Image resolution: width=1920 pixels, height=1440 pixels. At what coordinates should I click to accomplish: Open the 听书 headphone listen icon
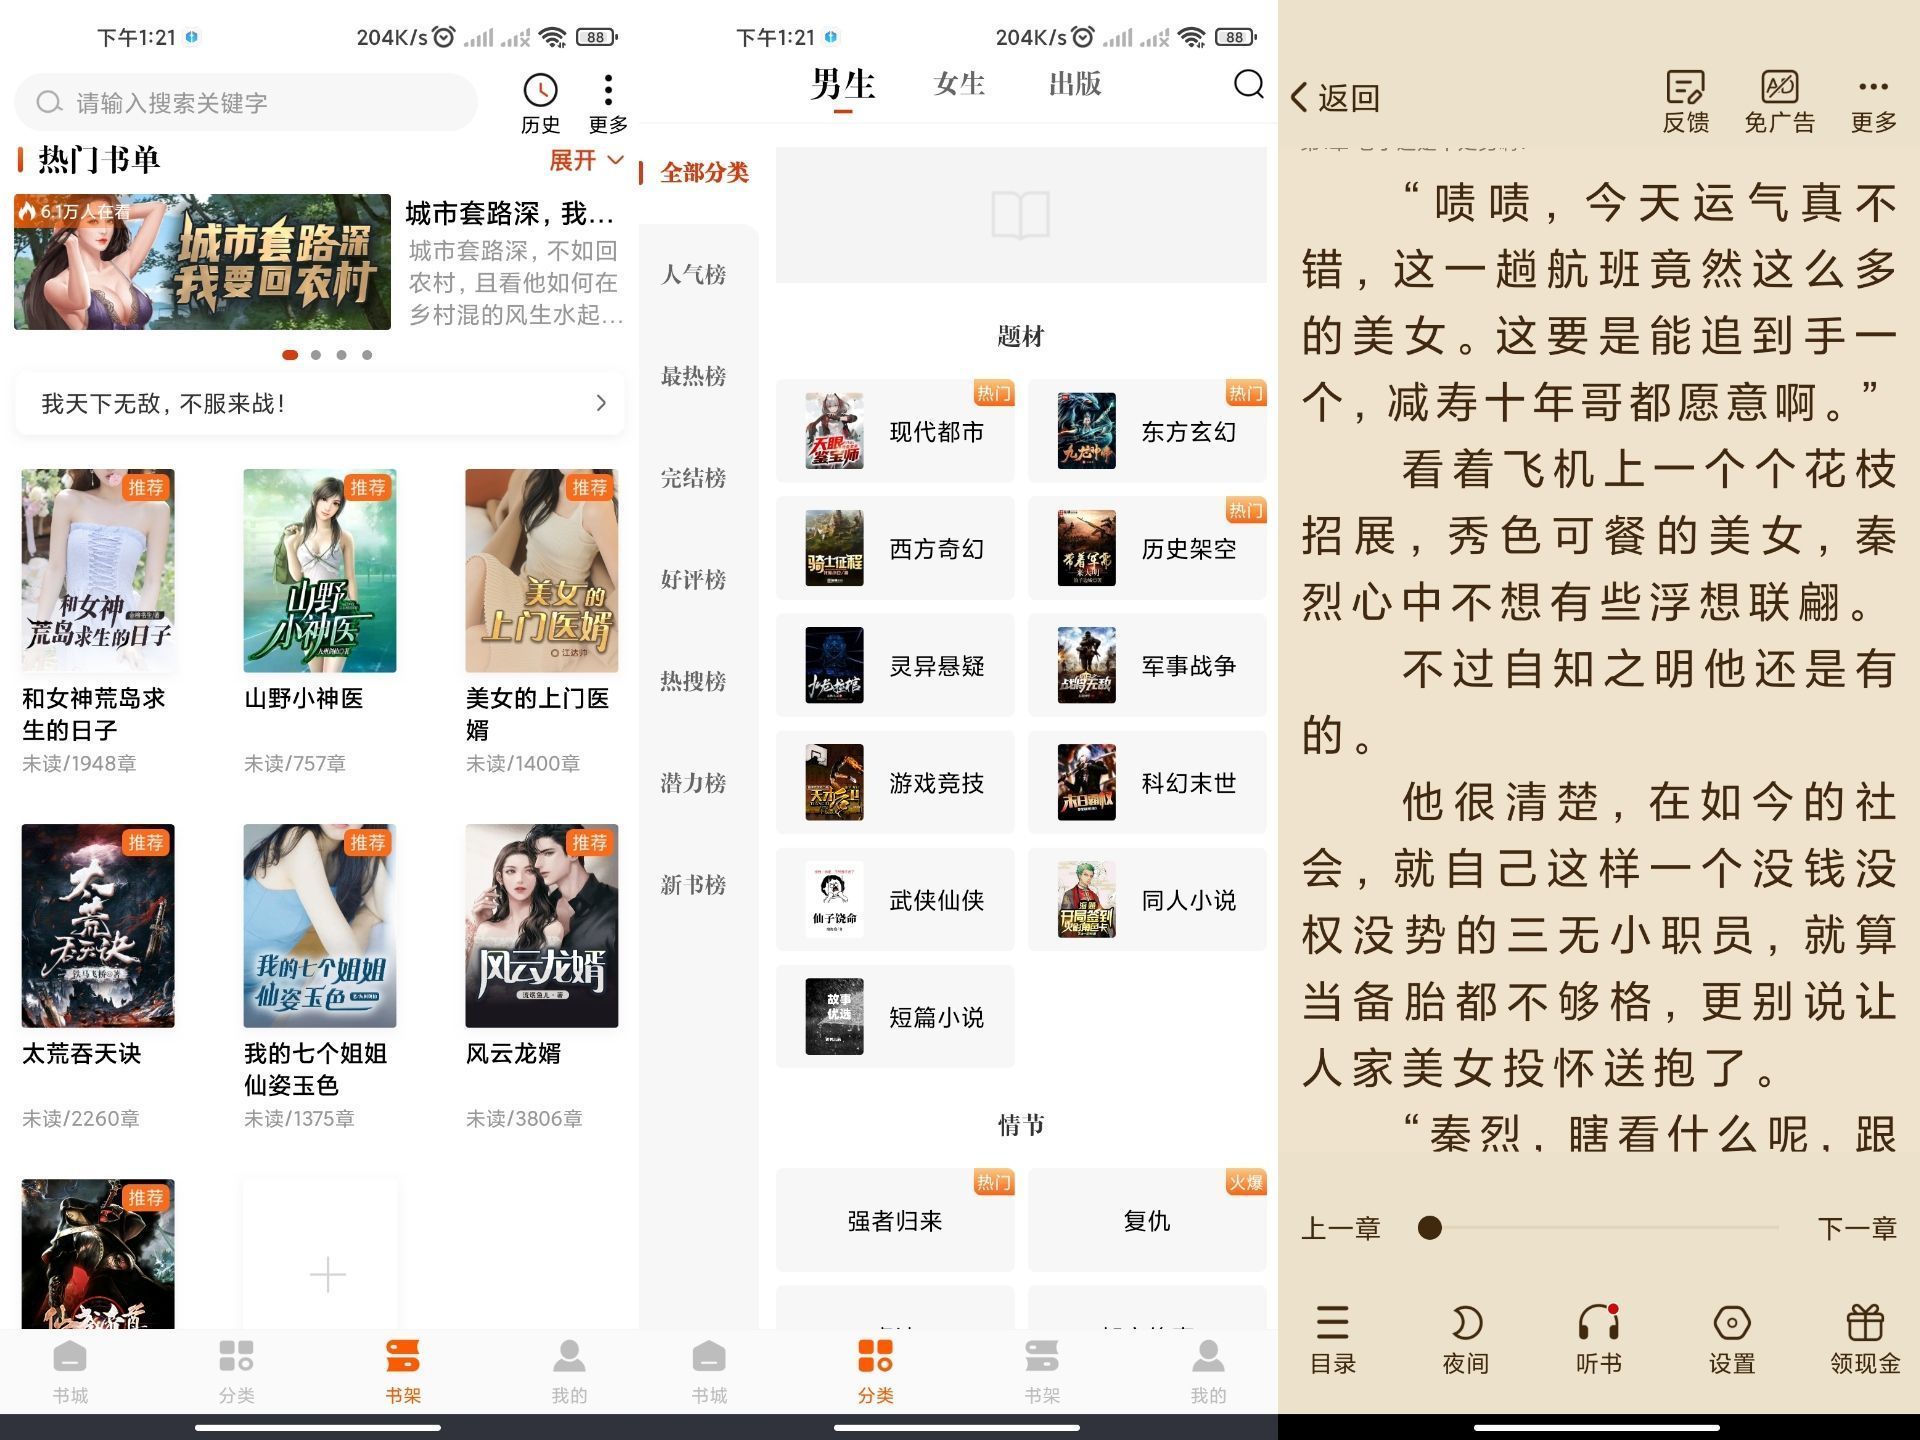(x=1598, y=1340)
